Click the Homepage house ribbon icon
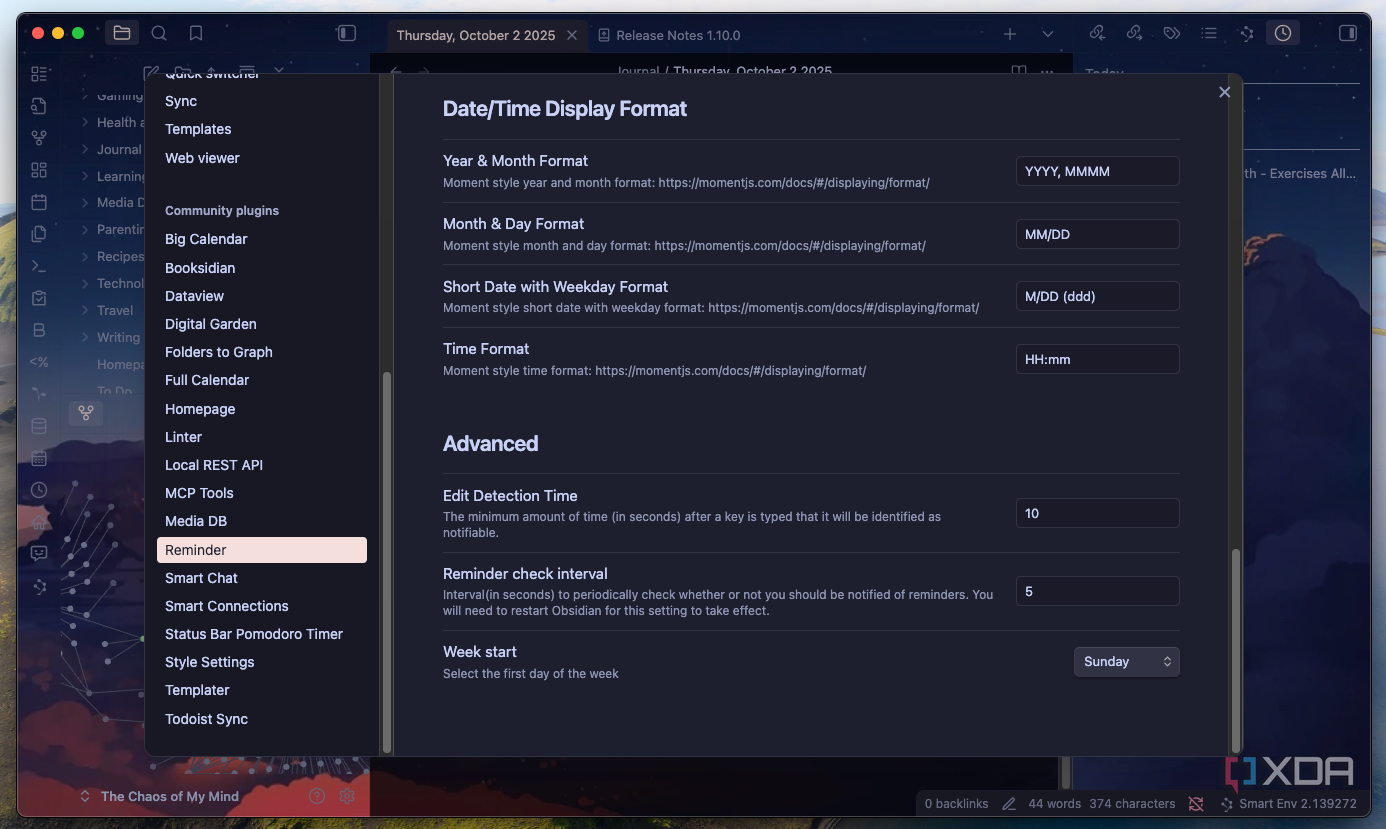The width and height of the screenshot is (1386, 829). [x=39, y=522]
